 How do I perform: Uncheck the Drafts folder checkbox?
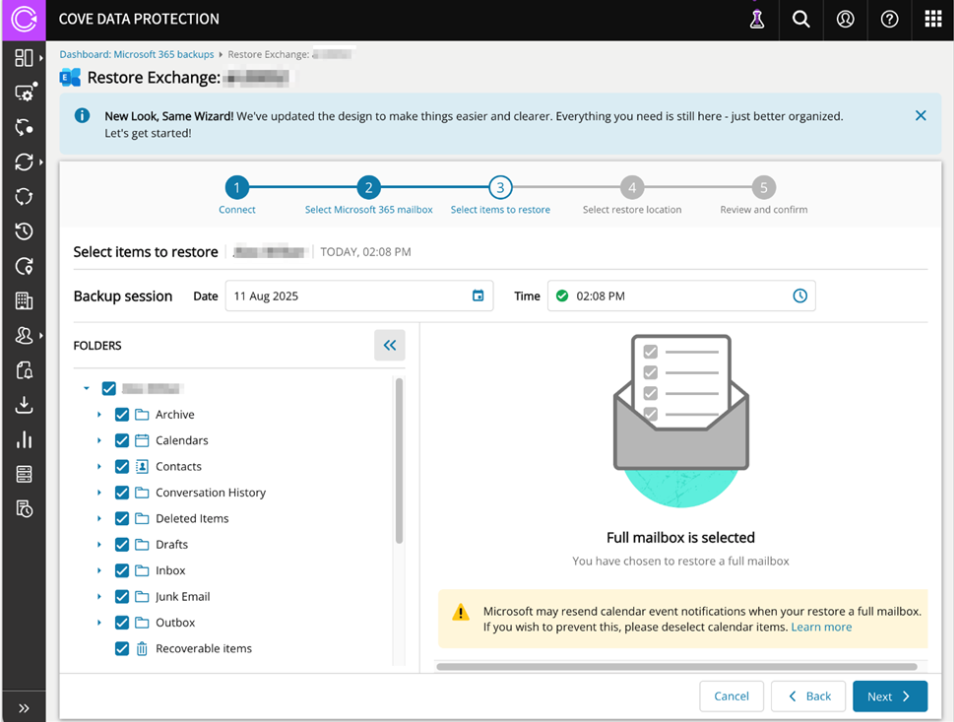122,544
